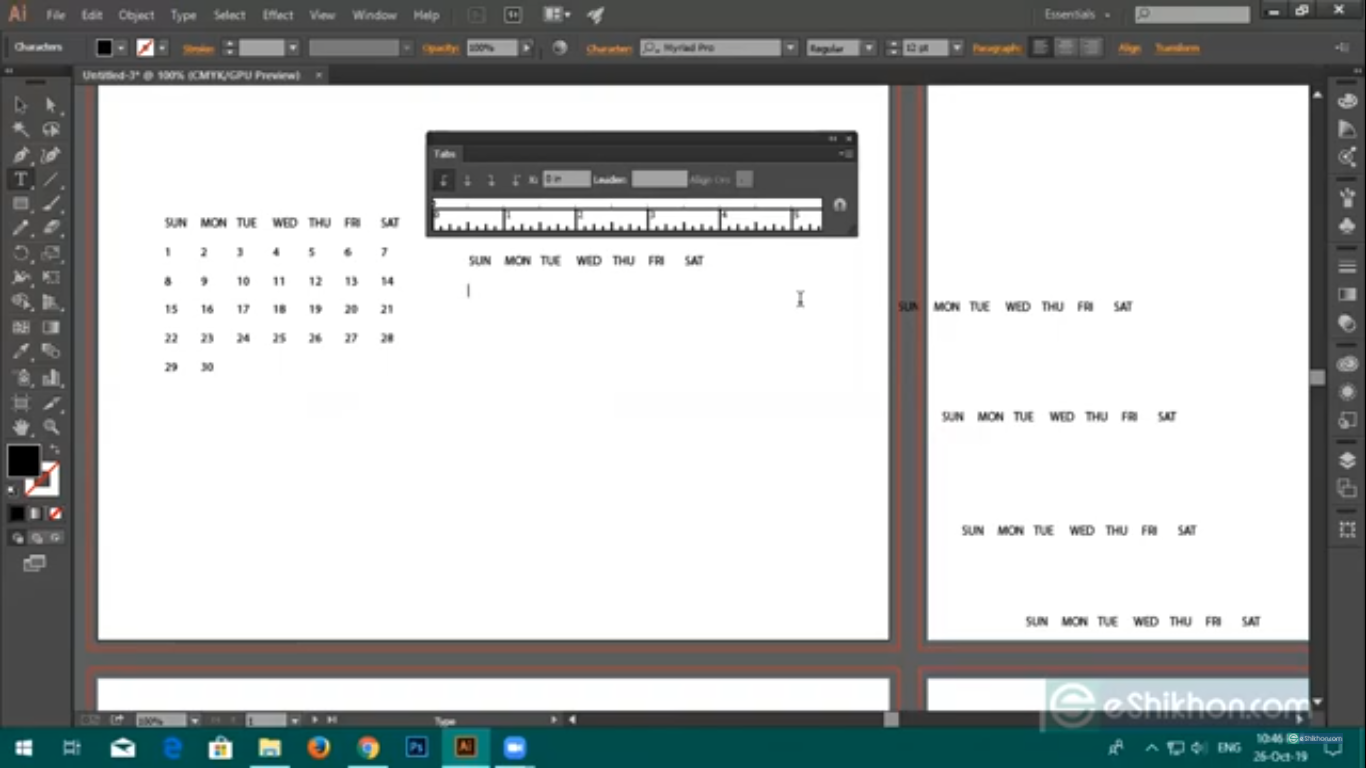1366x768 pixels.
Task: Select the Hand tool
Action: tap(20, 425)
